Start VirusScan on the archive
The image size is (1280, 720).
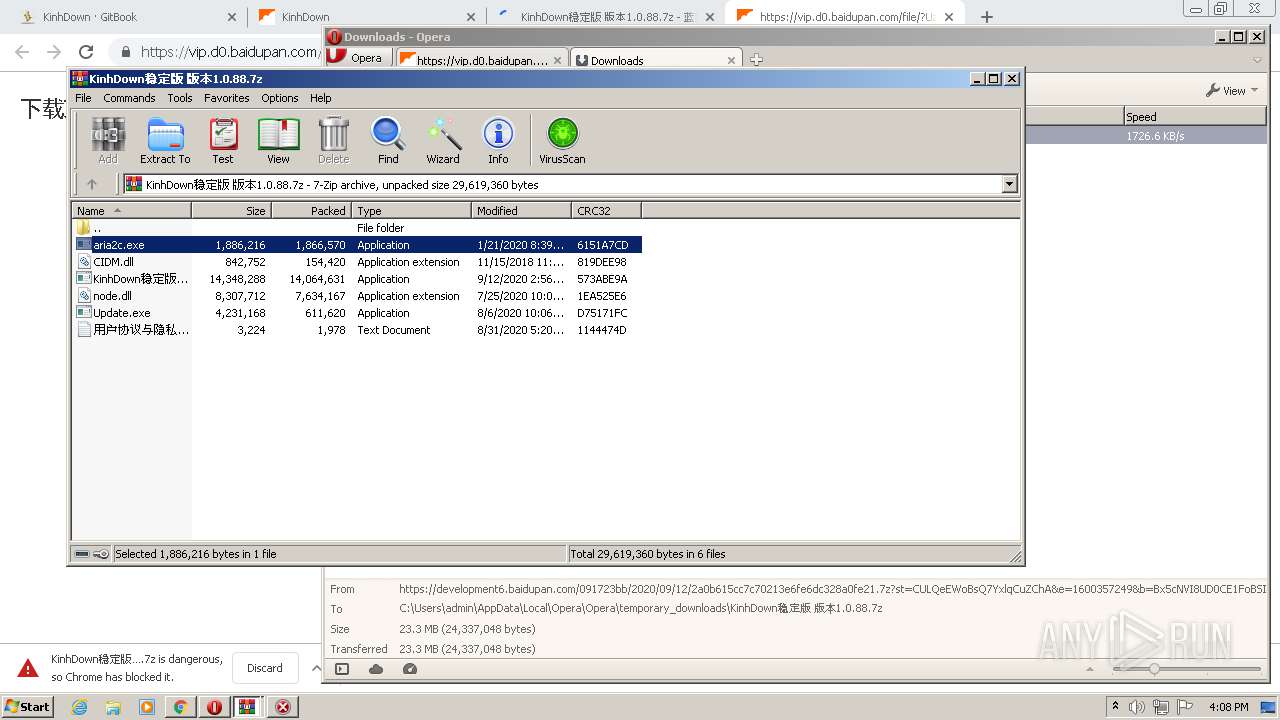(562, 141)
